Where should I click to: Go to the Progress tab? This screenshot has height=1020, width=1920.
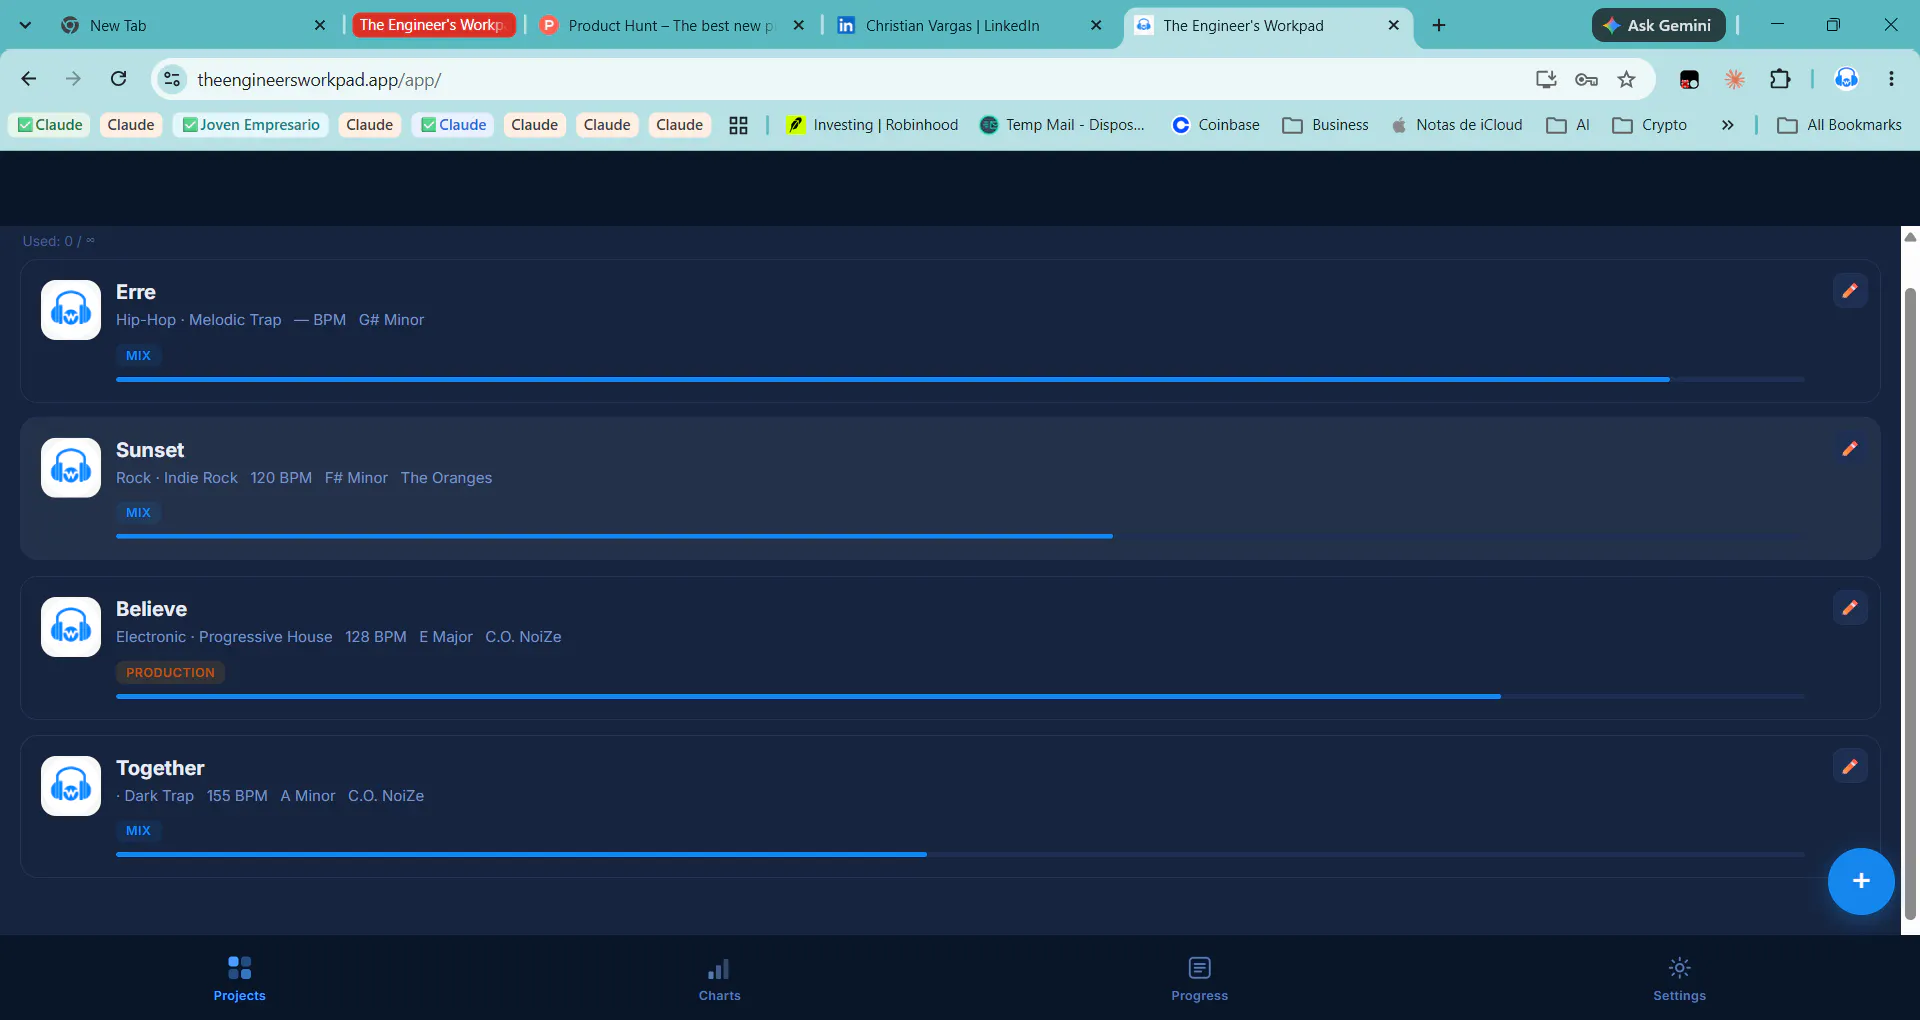[x=1200, y=978]
